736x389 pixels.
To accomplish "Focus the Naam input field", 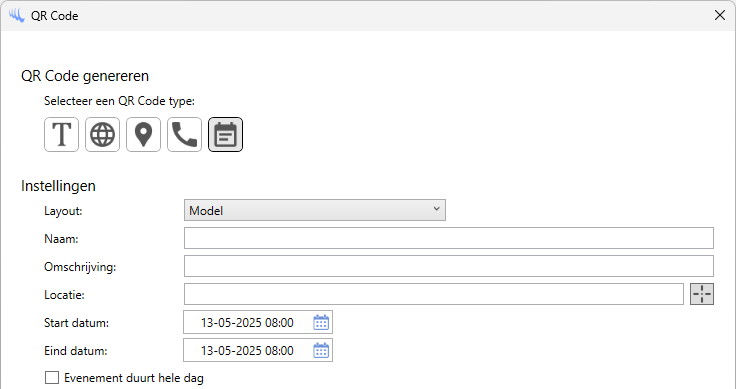I will tap(449, 238).
